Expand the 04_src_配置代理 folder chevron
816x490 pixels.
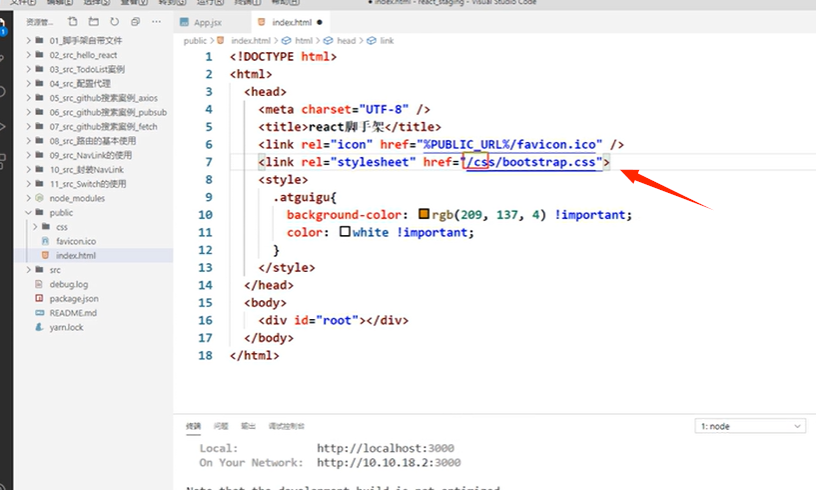[29, 83]
